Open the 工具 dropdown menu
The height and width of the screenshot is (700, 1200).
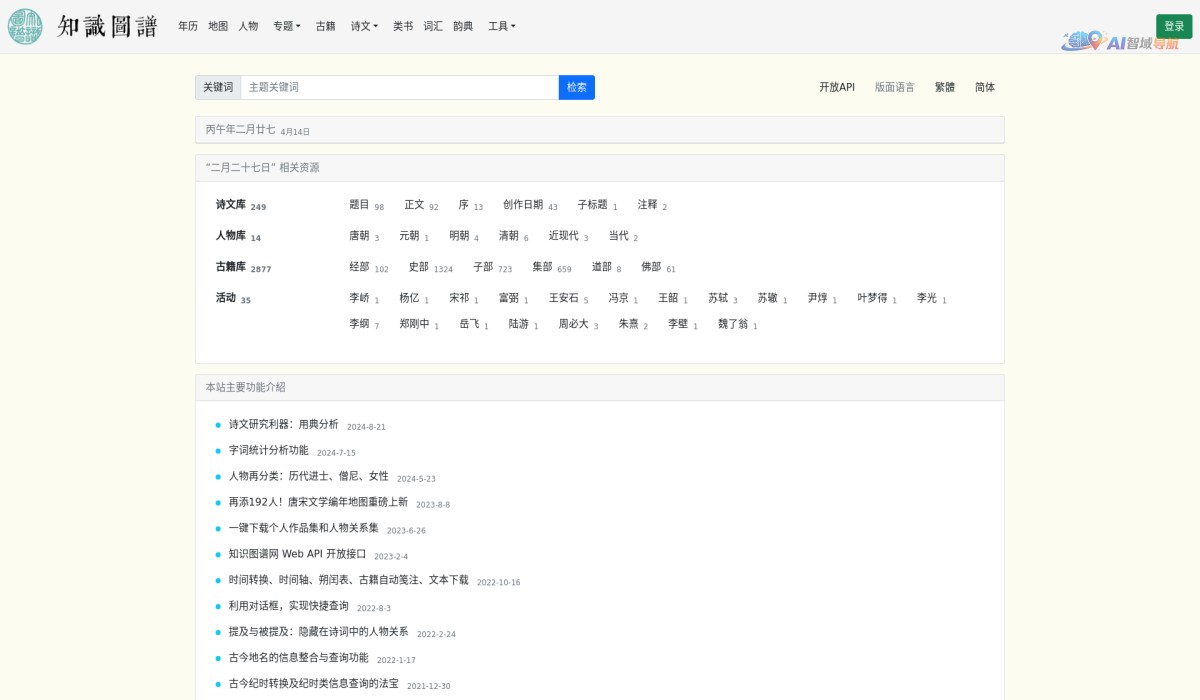[x=501, y=27]
